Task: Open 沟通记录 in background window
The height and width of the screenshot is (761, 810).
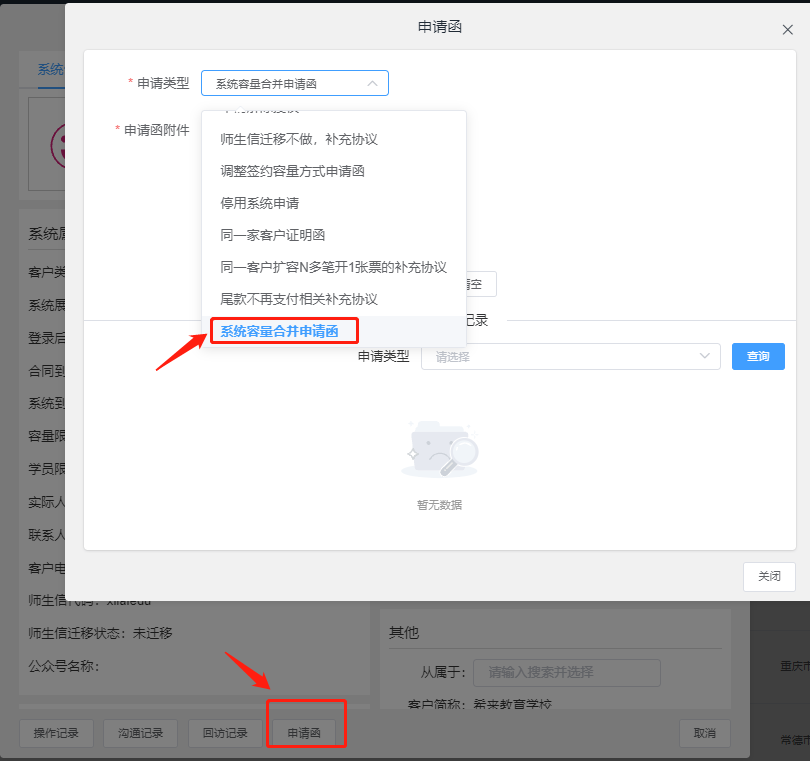Action: tap(141, 733)
